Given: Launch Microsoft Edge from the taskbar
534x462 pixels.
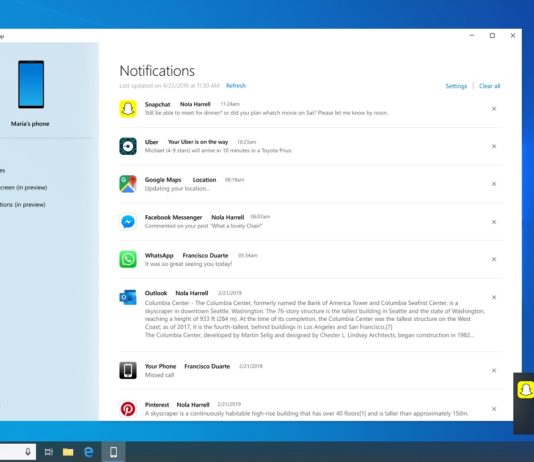Looking at the screenshot, I should [89, 452].
